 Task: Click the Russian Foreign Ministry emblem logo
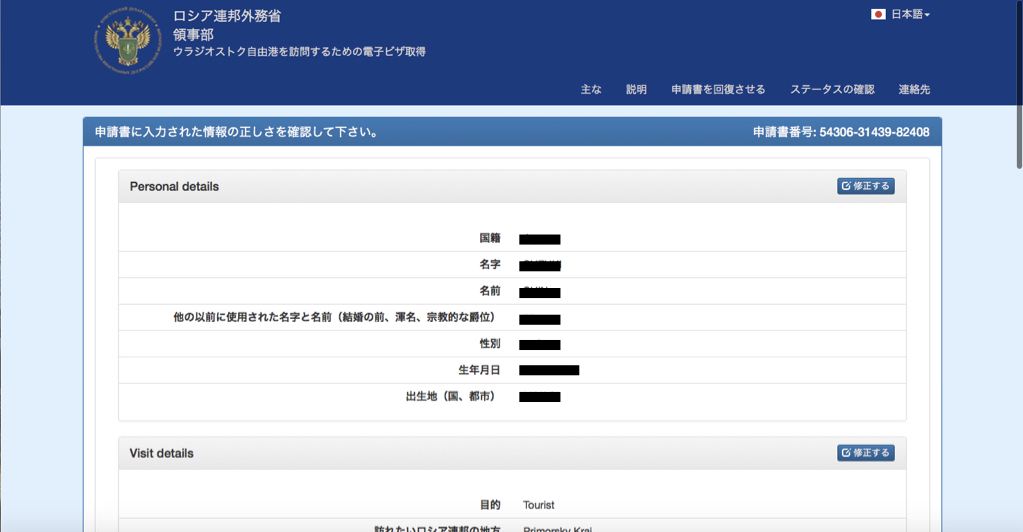click(128, 40)
